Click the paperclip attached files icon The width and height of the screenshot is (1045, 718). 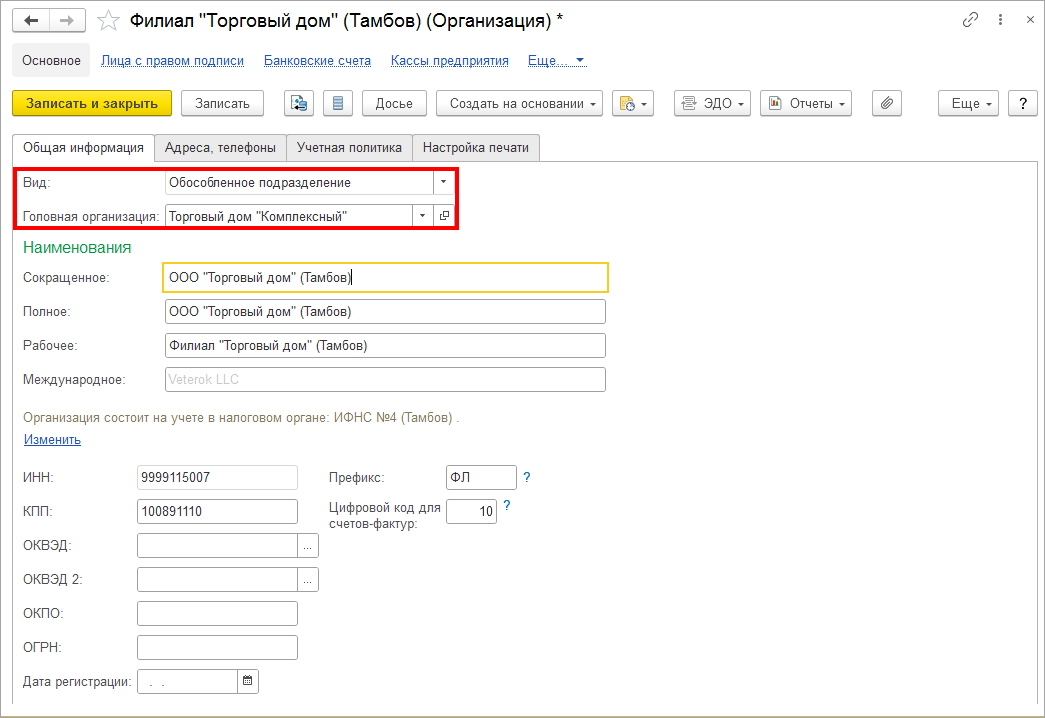(887, 103)
